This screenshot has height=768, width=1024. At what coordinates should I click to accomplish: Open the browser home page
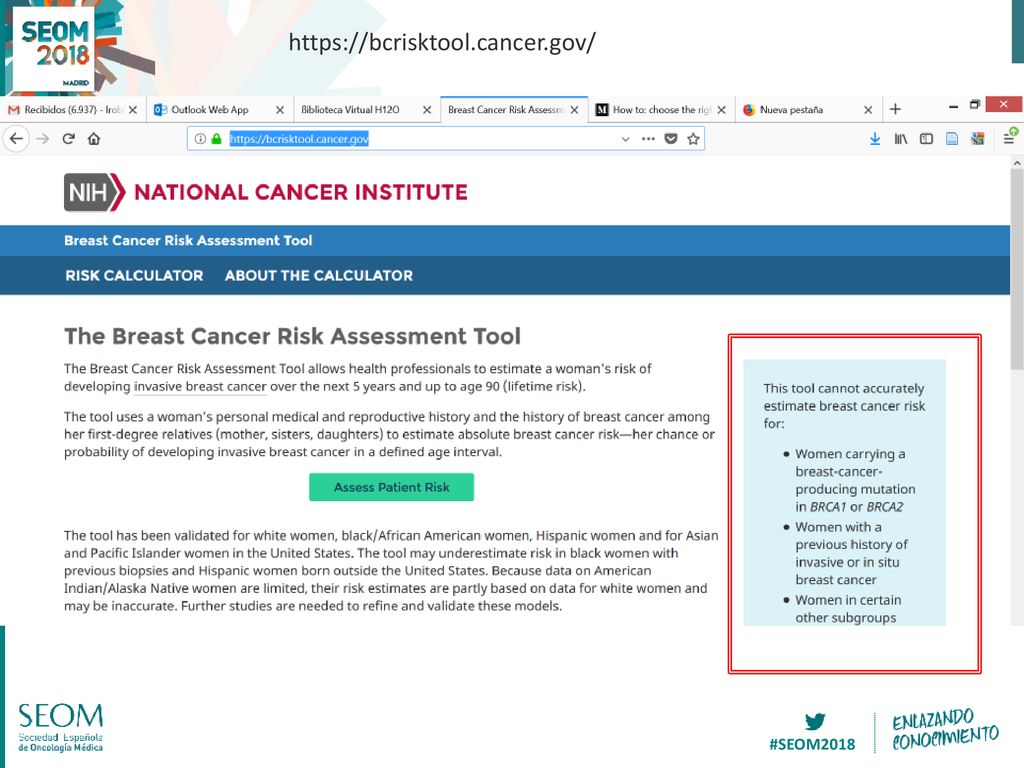point(94,138)
